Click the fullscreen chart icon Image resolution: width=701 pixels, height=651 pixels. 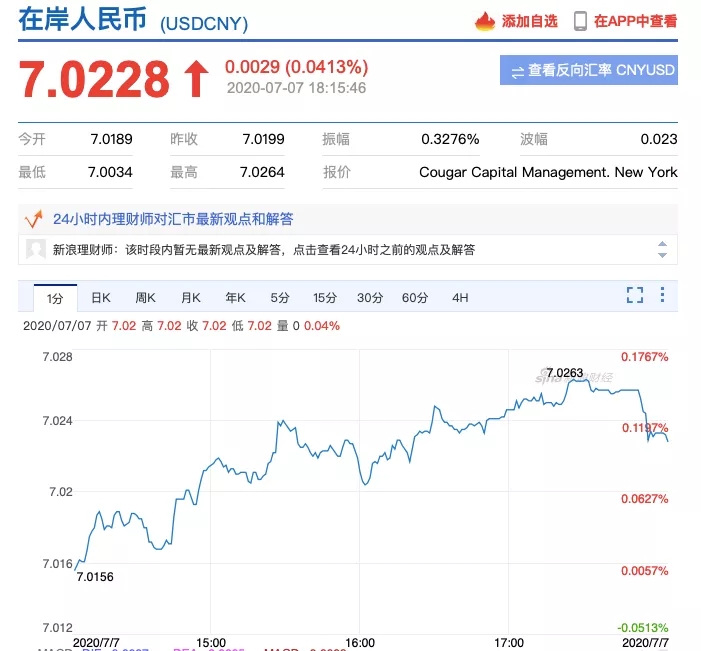(634, 295)
